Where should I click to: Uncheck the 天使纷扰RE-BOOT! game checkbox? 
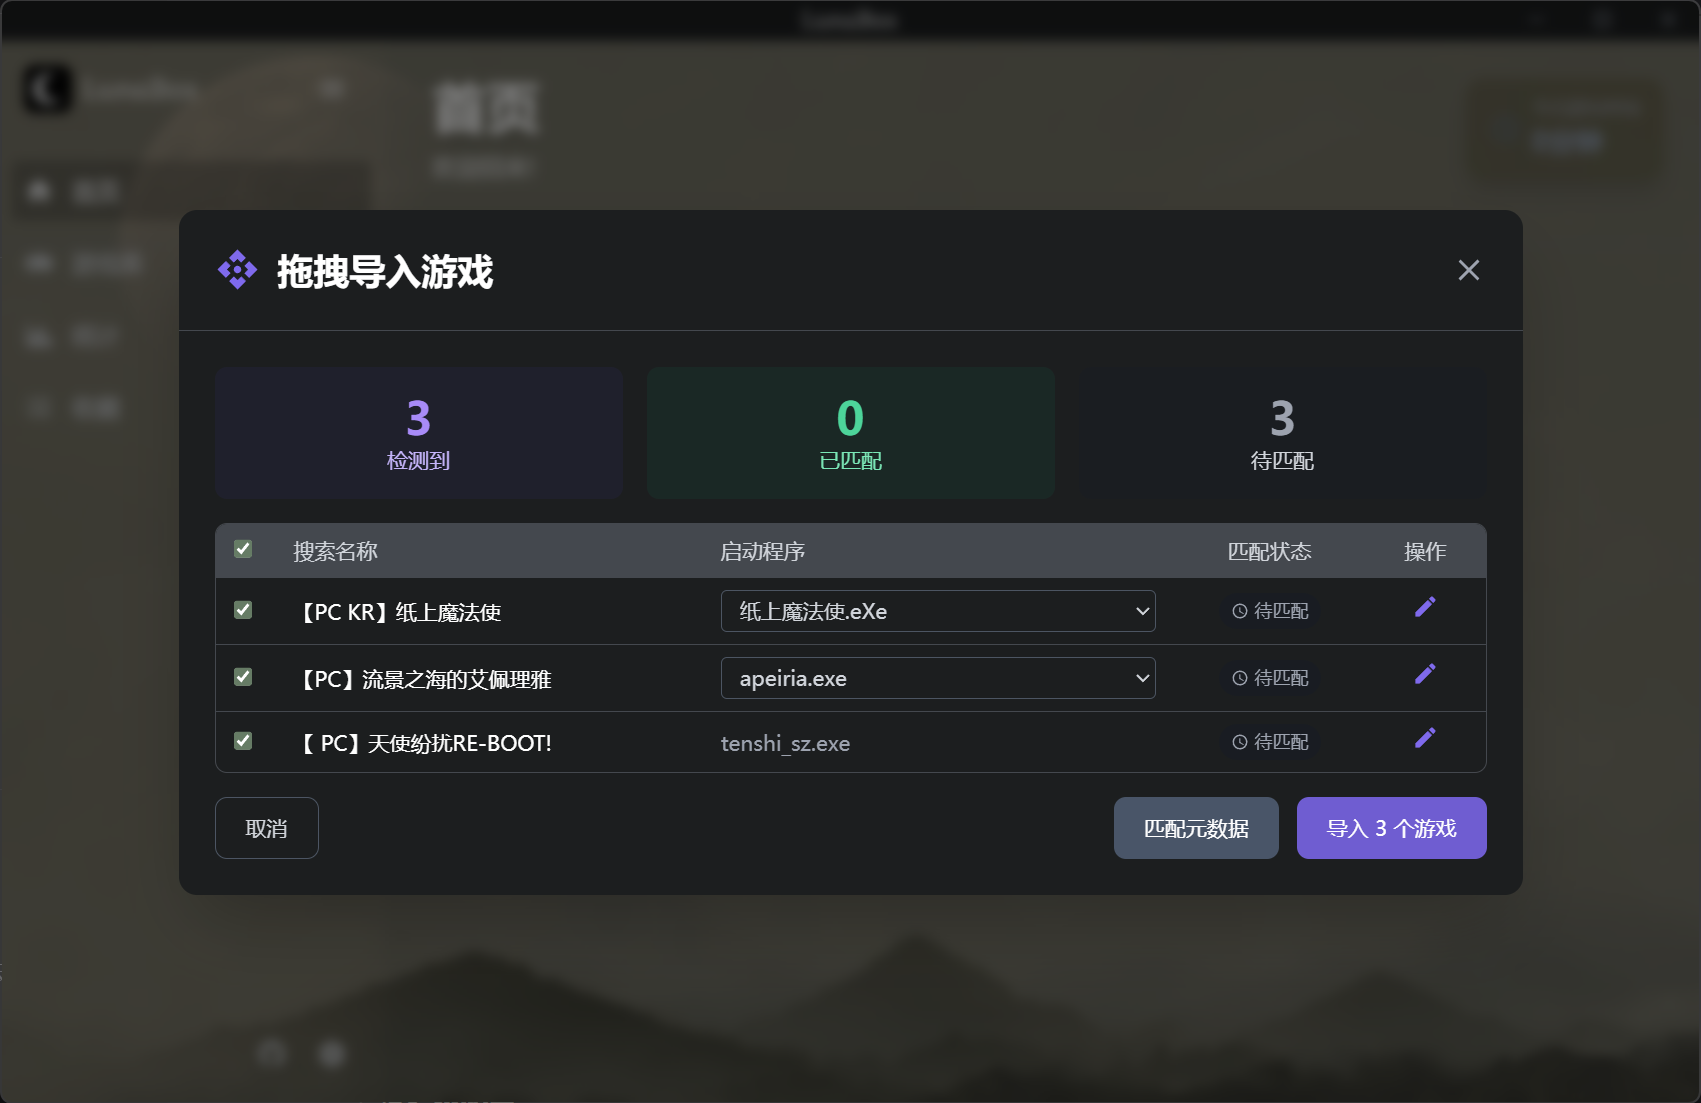point(243,741)
